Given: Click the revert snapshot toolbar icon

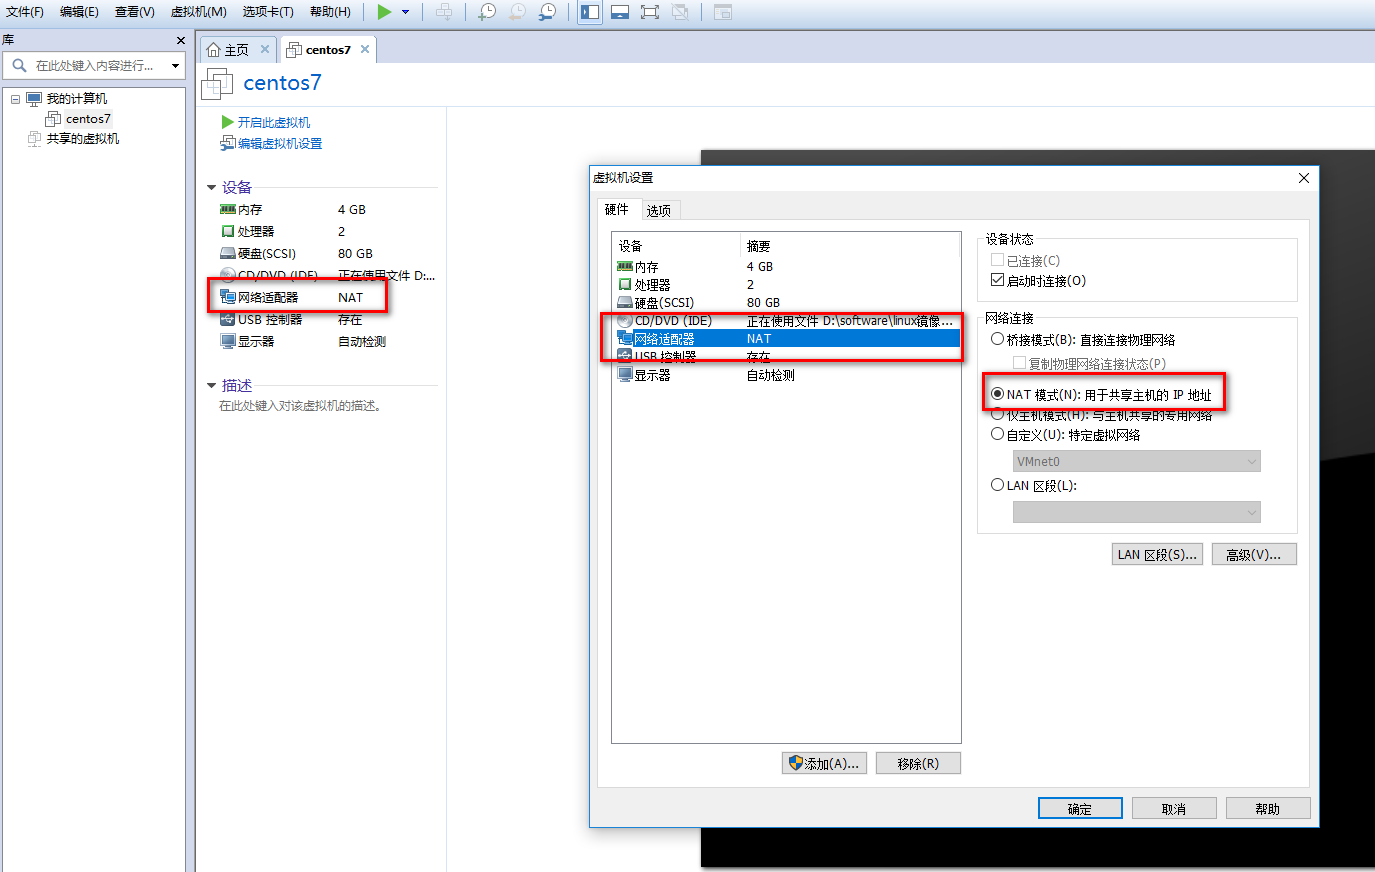Looking at the screenshot, I should 517,12.
